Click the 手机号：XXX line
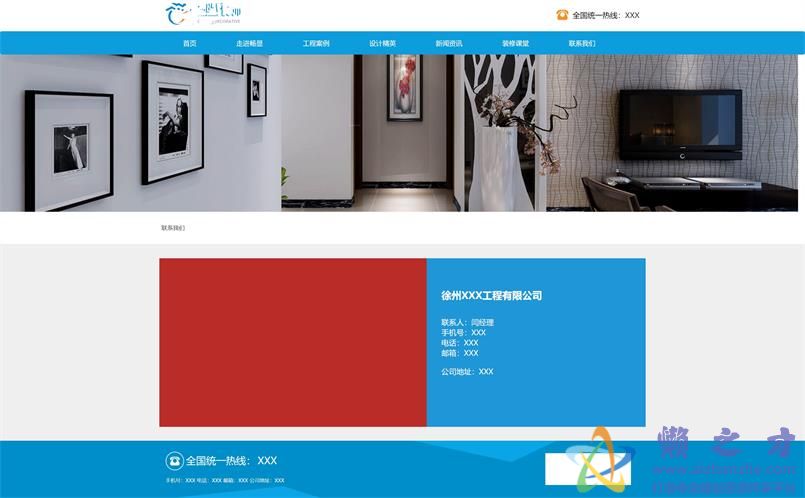The image size is (805, 498). [x=463, y=333]
